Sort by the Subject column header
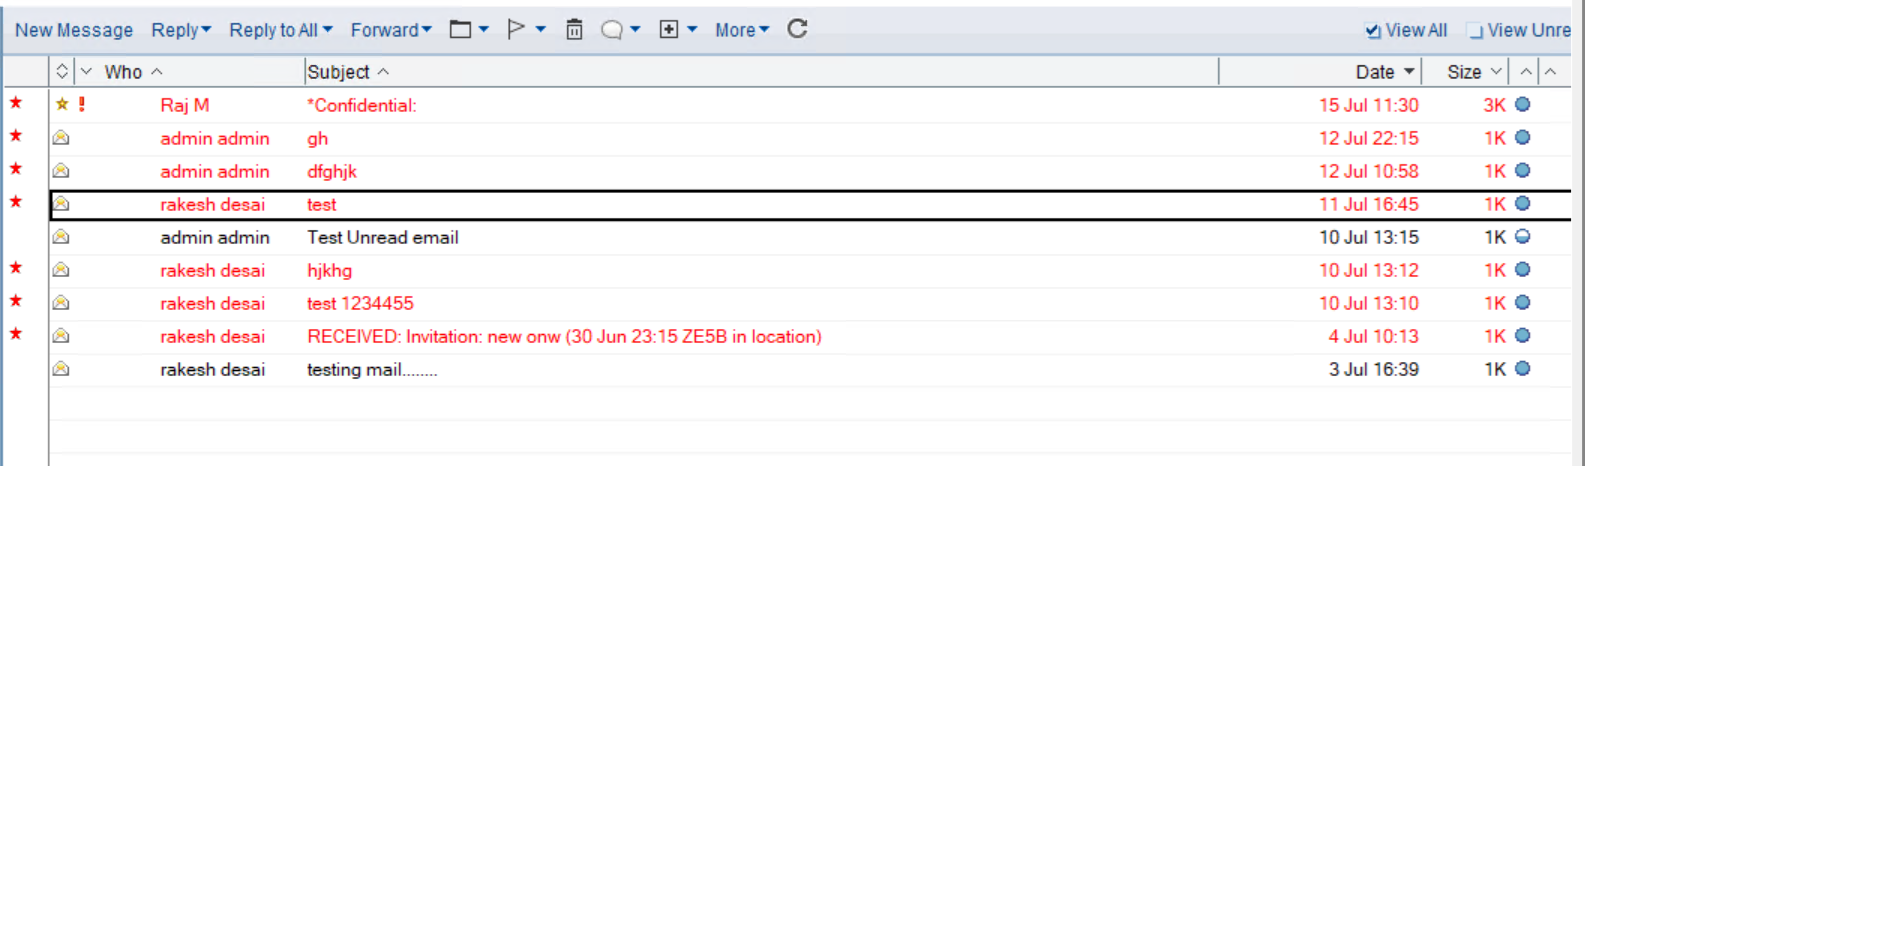 pos(339,72)
